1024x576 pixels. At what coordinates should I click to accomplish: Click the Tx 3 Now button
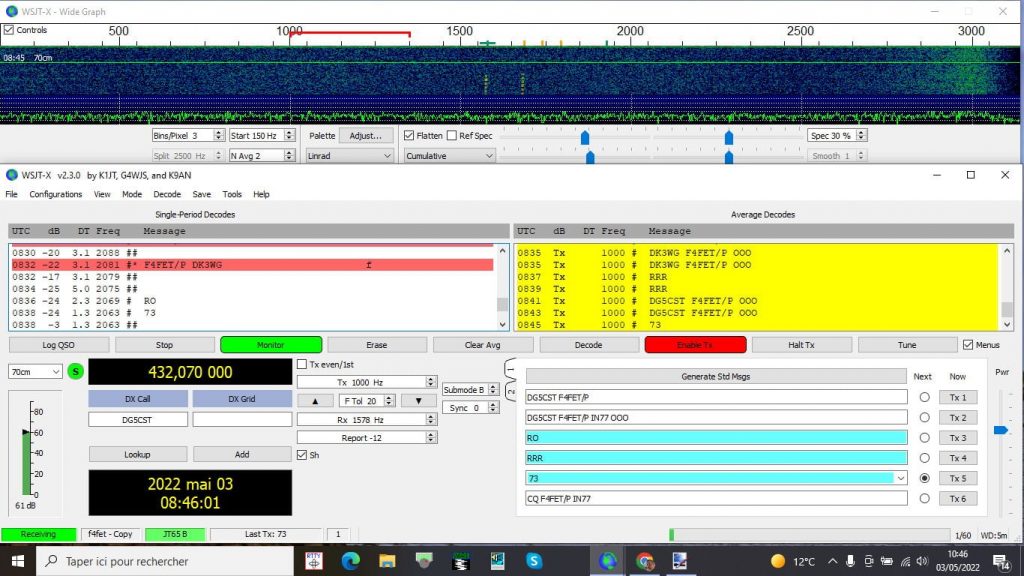(958, 438)
